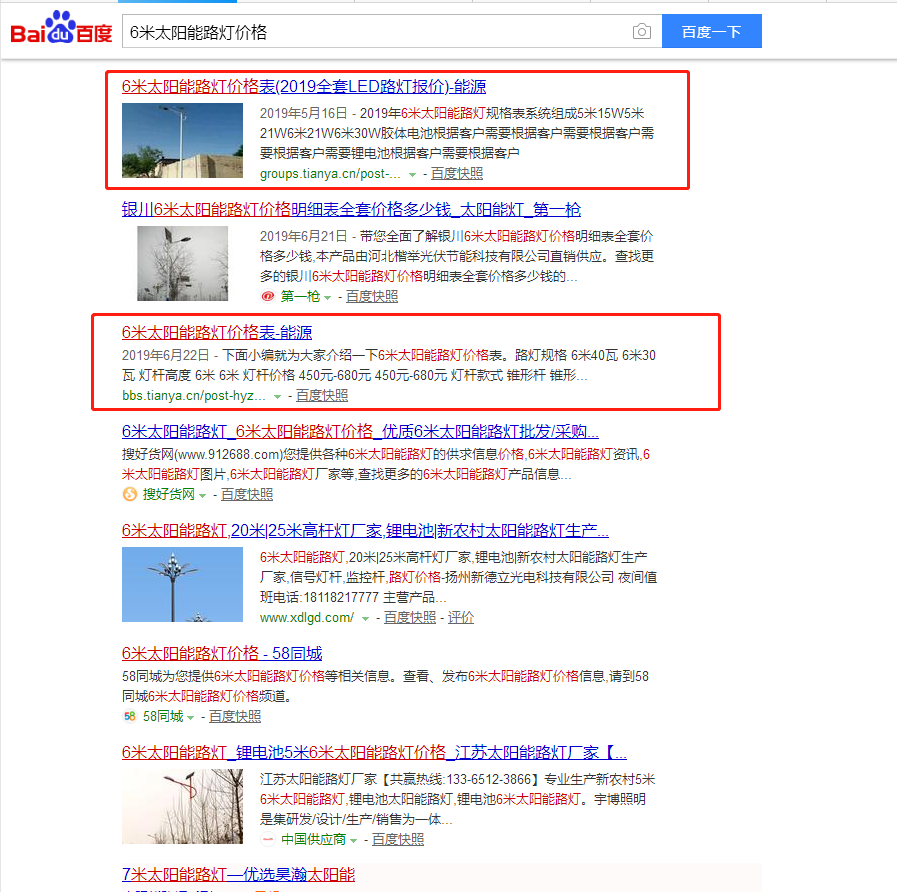897x892 pixels.
Task: Open camera image search icon
Action: 641,31
